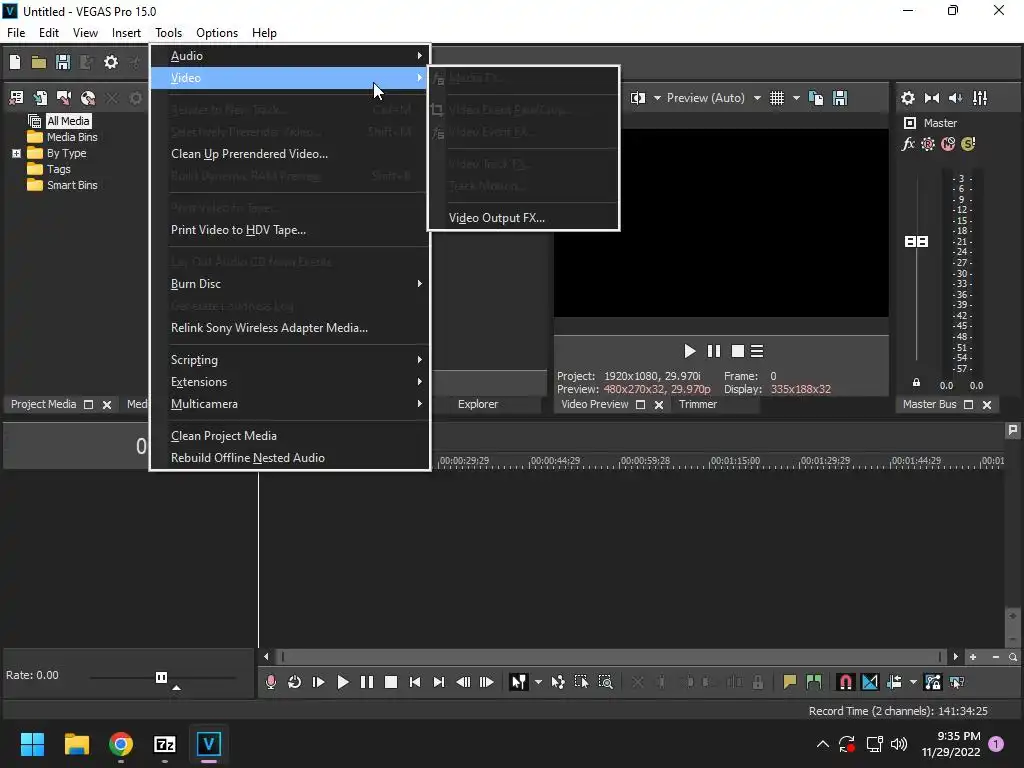The width and height of the screenshot is (1024, 768).
Task: Click the Envelope Edit Tool icon
Action: (558, 682)
